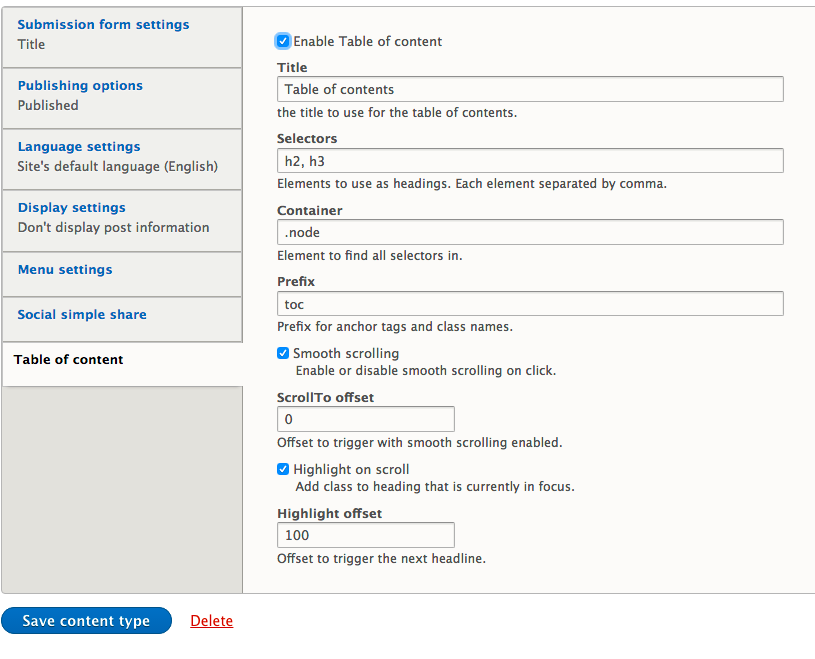Click the Container field with .node
The image size is (815, 659).
[530, 232]
